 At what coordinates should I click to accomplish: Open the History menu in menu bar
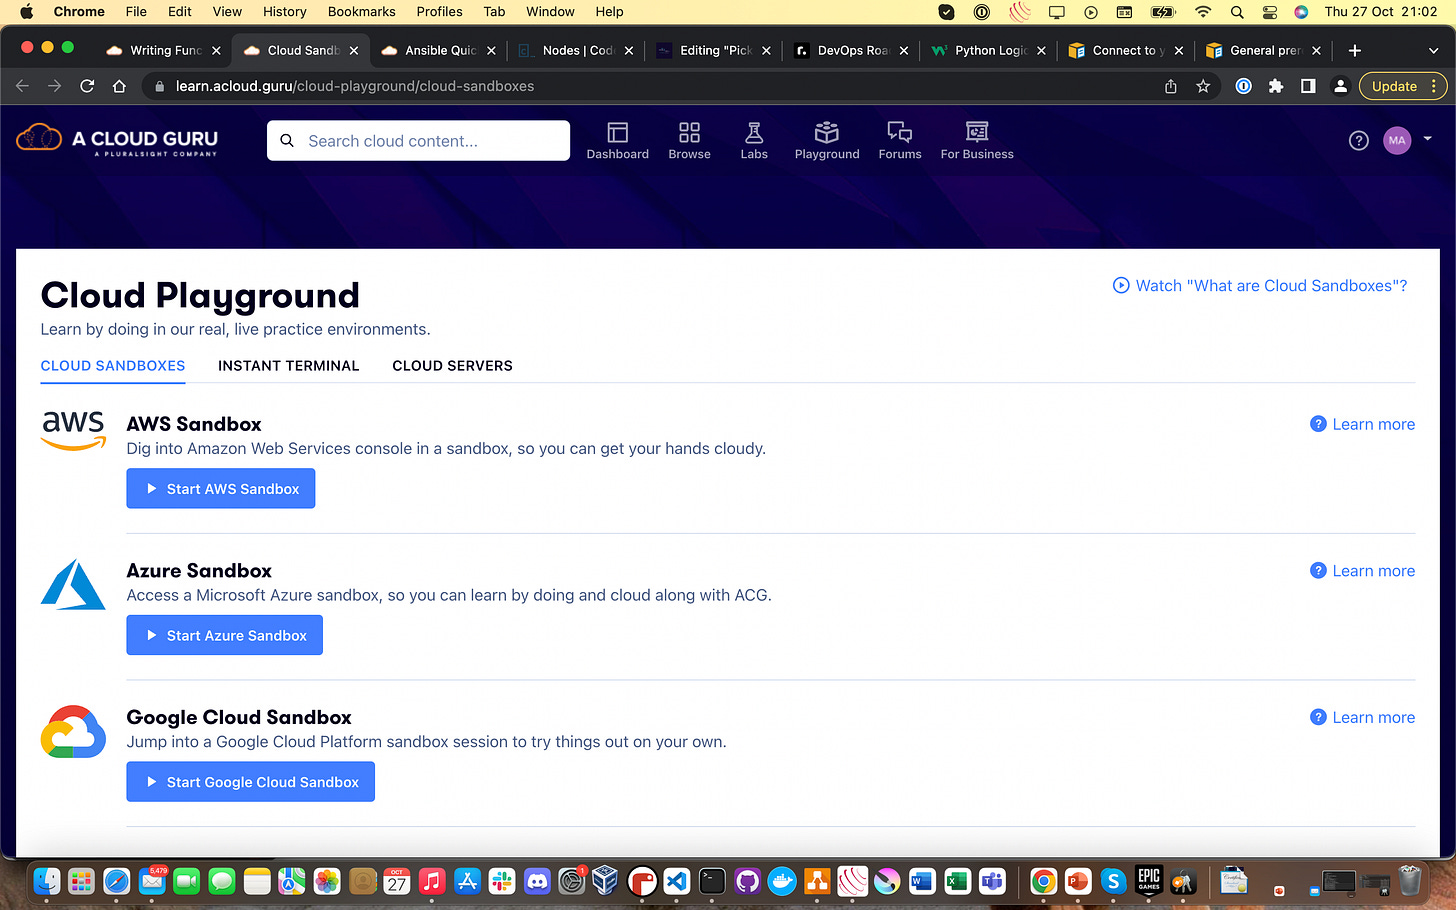pos(285,12)
